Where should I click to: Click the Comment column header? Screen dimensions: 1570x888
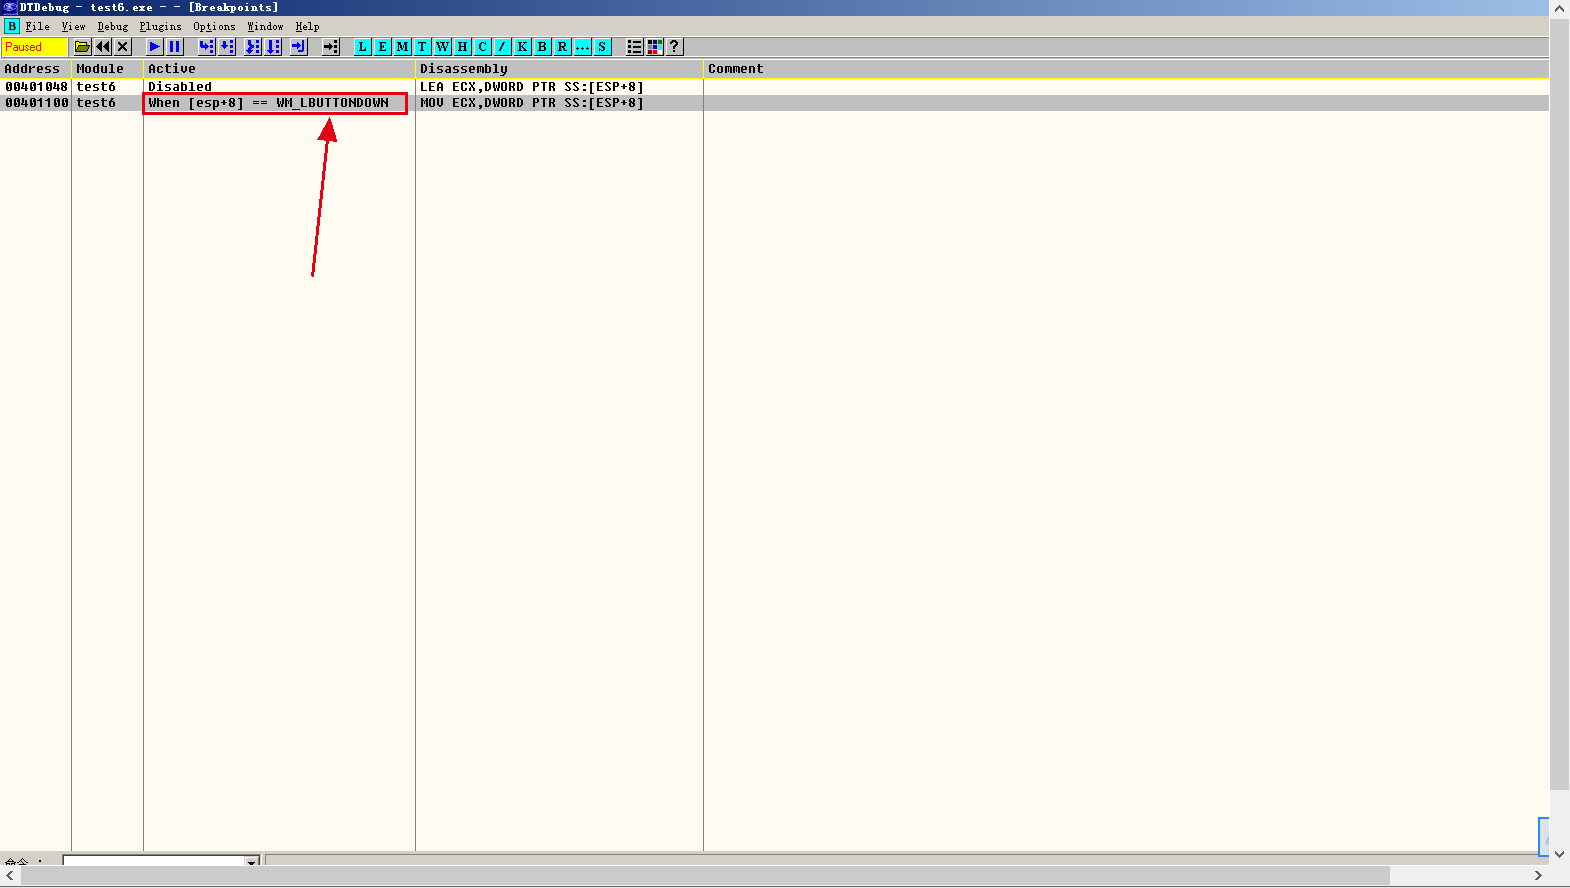(1126, 69)
